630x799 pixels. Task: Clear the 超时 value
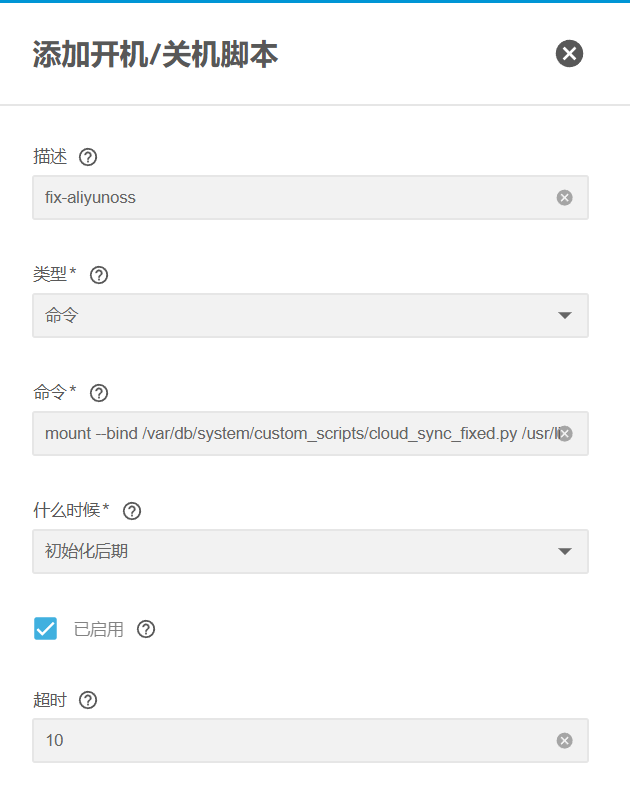click(564, 741)
